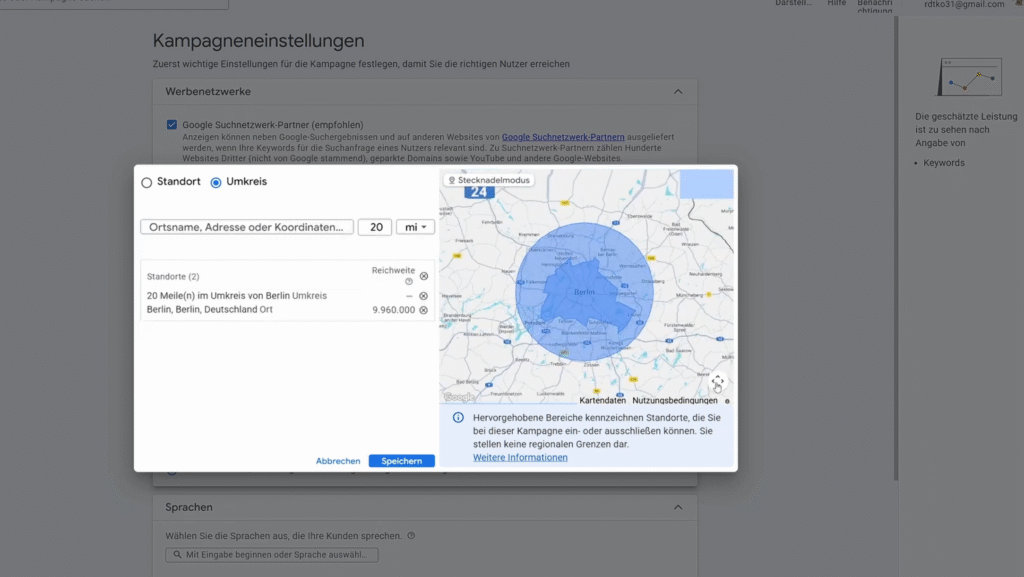Image resolution: width=1024 pixels, height=577 pixels.
Task: Open Benachrichtigungen in the top bar
Action: point(875,5)
